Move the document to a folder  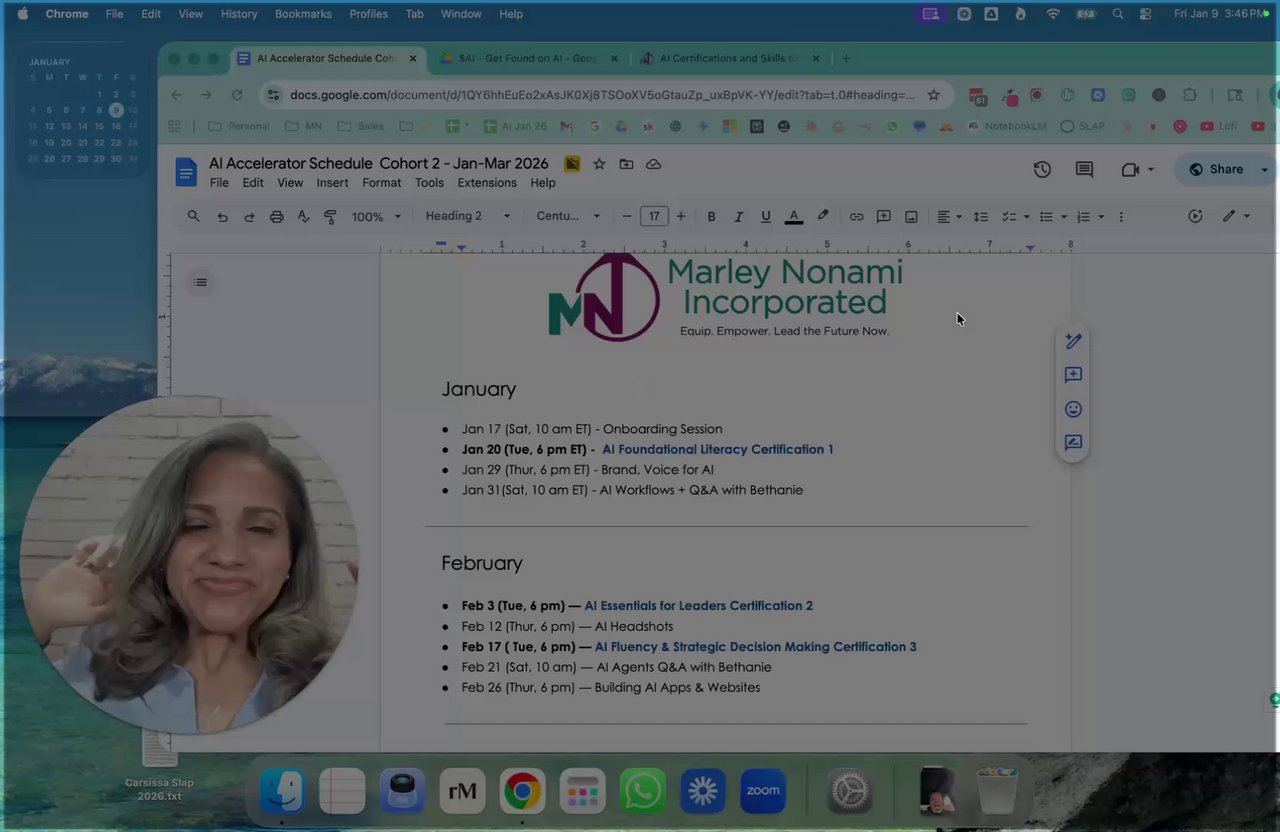626,164
